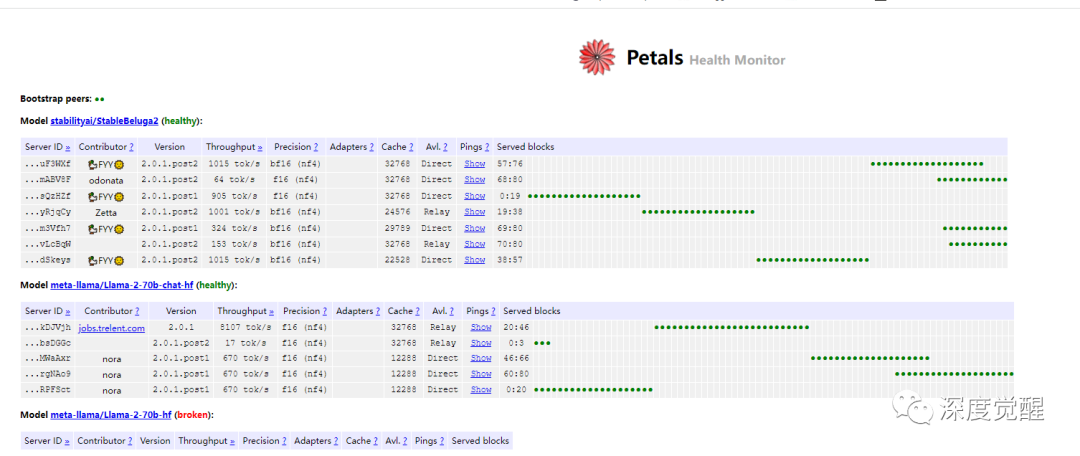The width and height of the screenshot is (1080, 456).
Task: Show pings for server ...bsDGGc
Action: [481, 343]
